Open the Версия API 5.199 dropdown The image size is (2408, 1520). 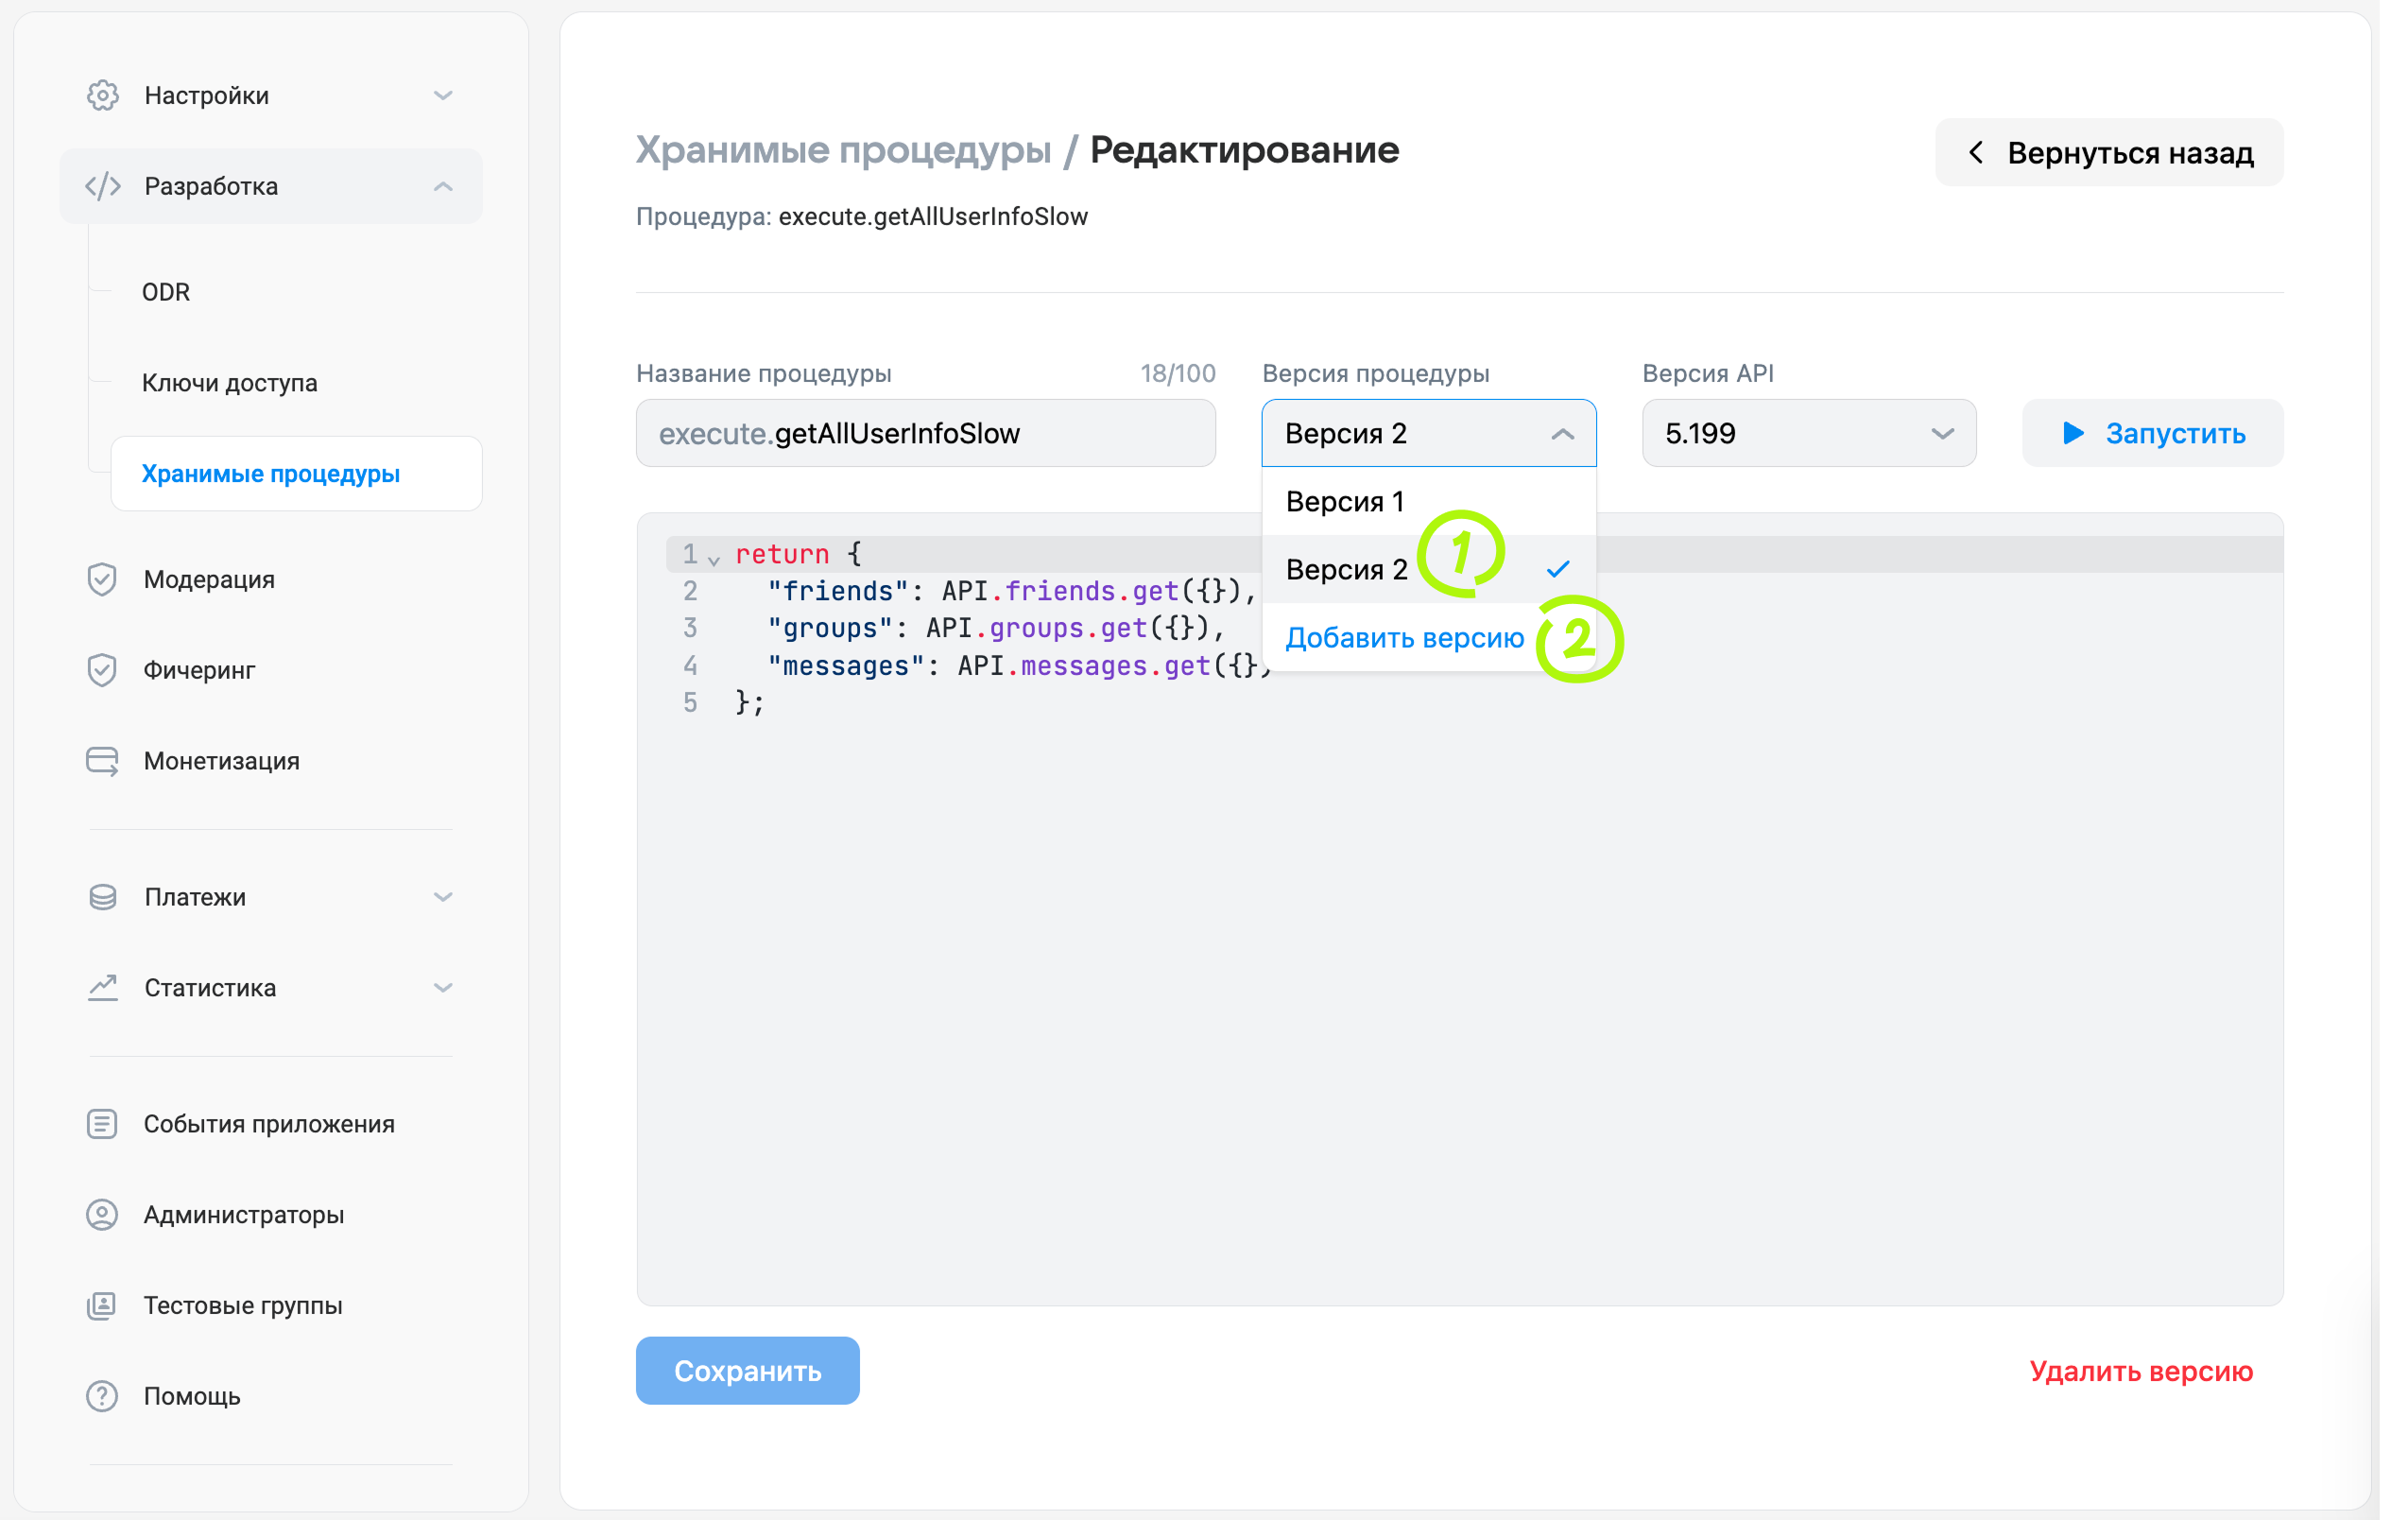pos(1809,433)
